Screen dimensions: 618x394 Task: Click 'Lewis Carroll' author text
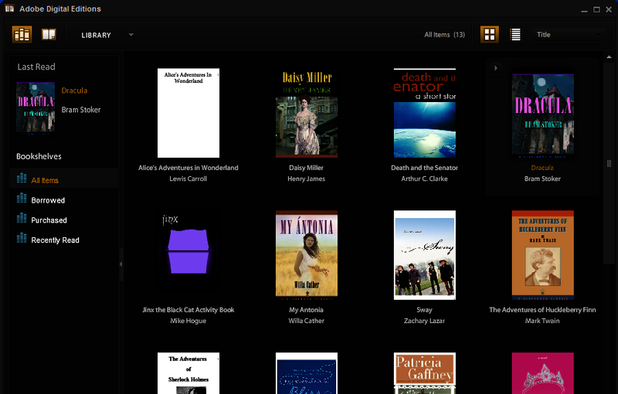coord(188,178)
